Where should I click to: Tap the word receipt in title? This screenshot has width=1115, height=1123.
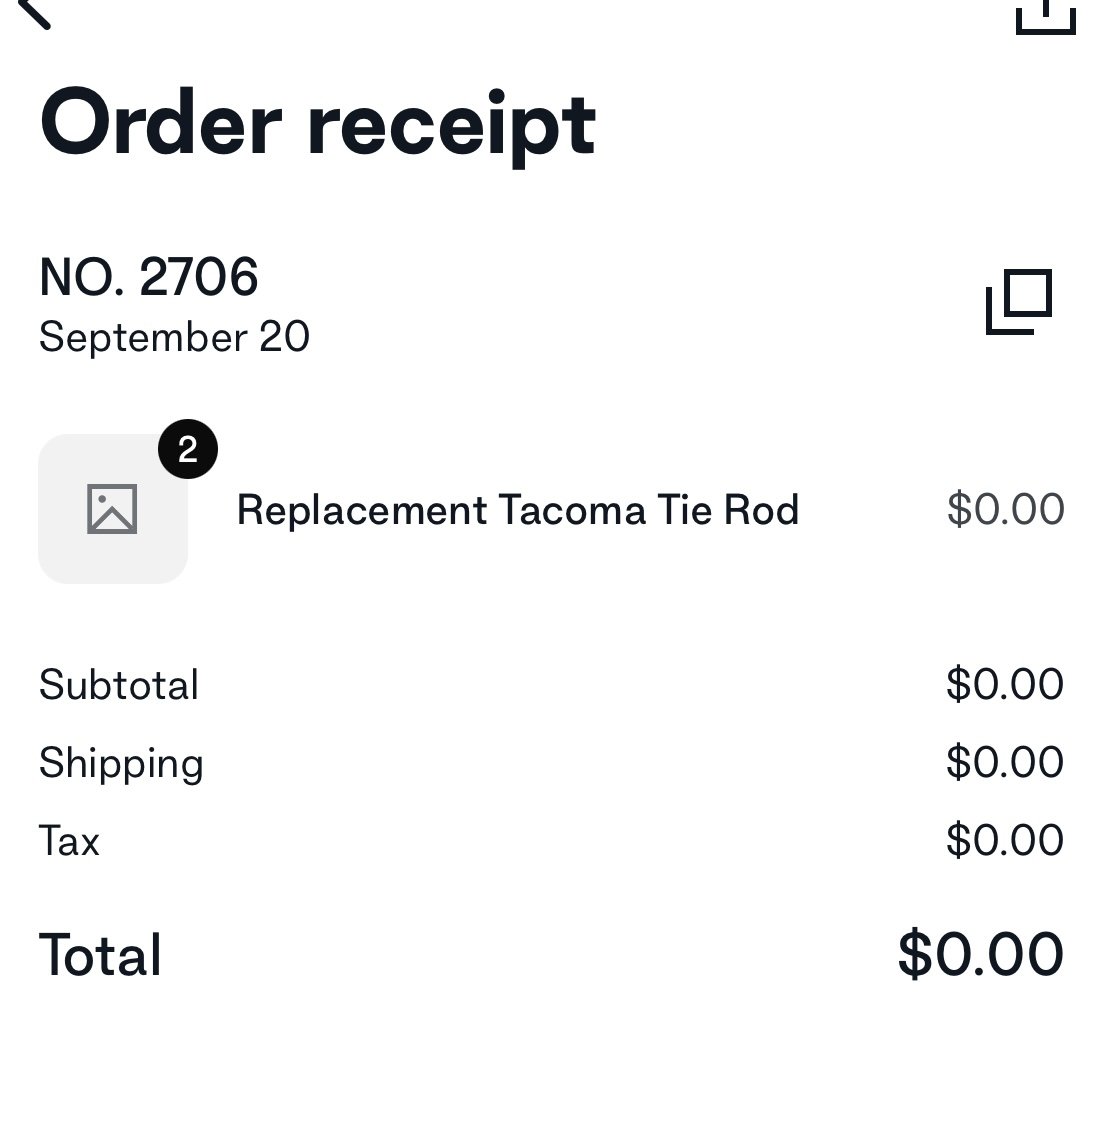click(452, 127)
